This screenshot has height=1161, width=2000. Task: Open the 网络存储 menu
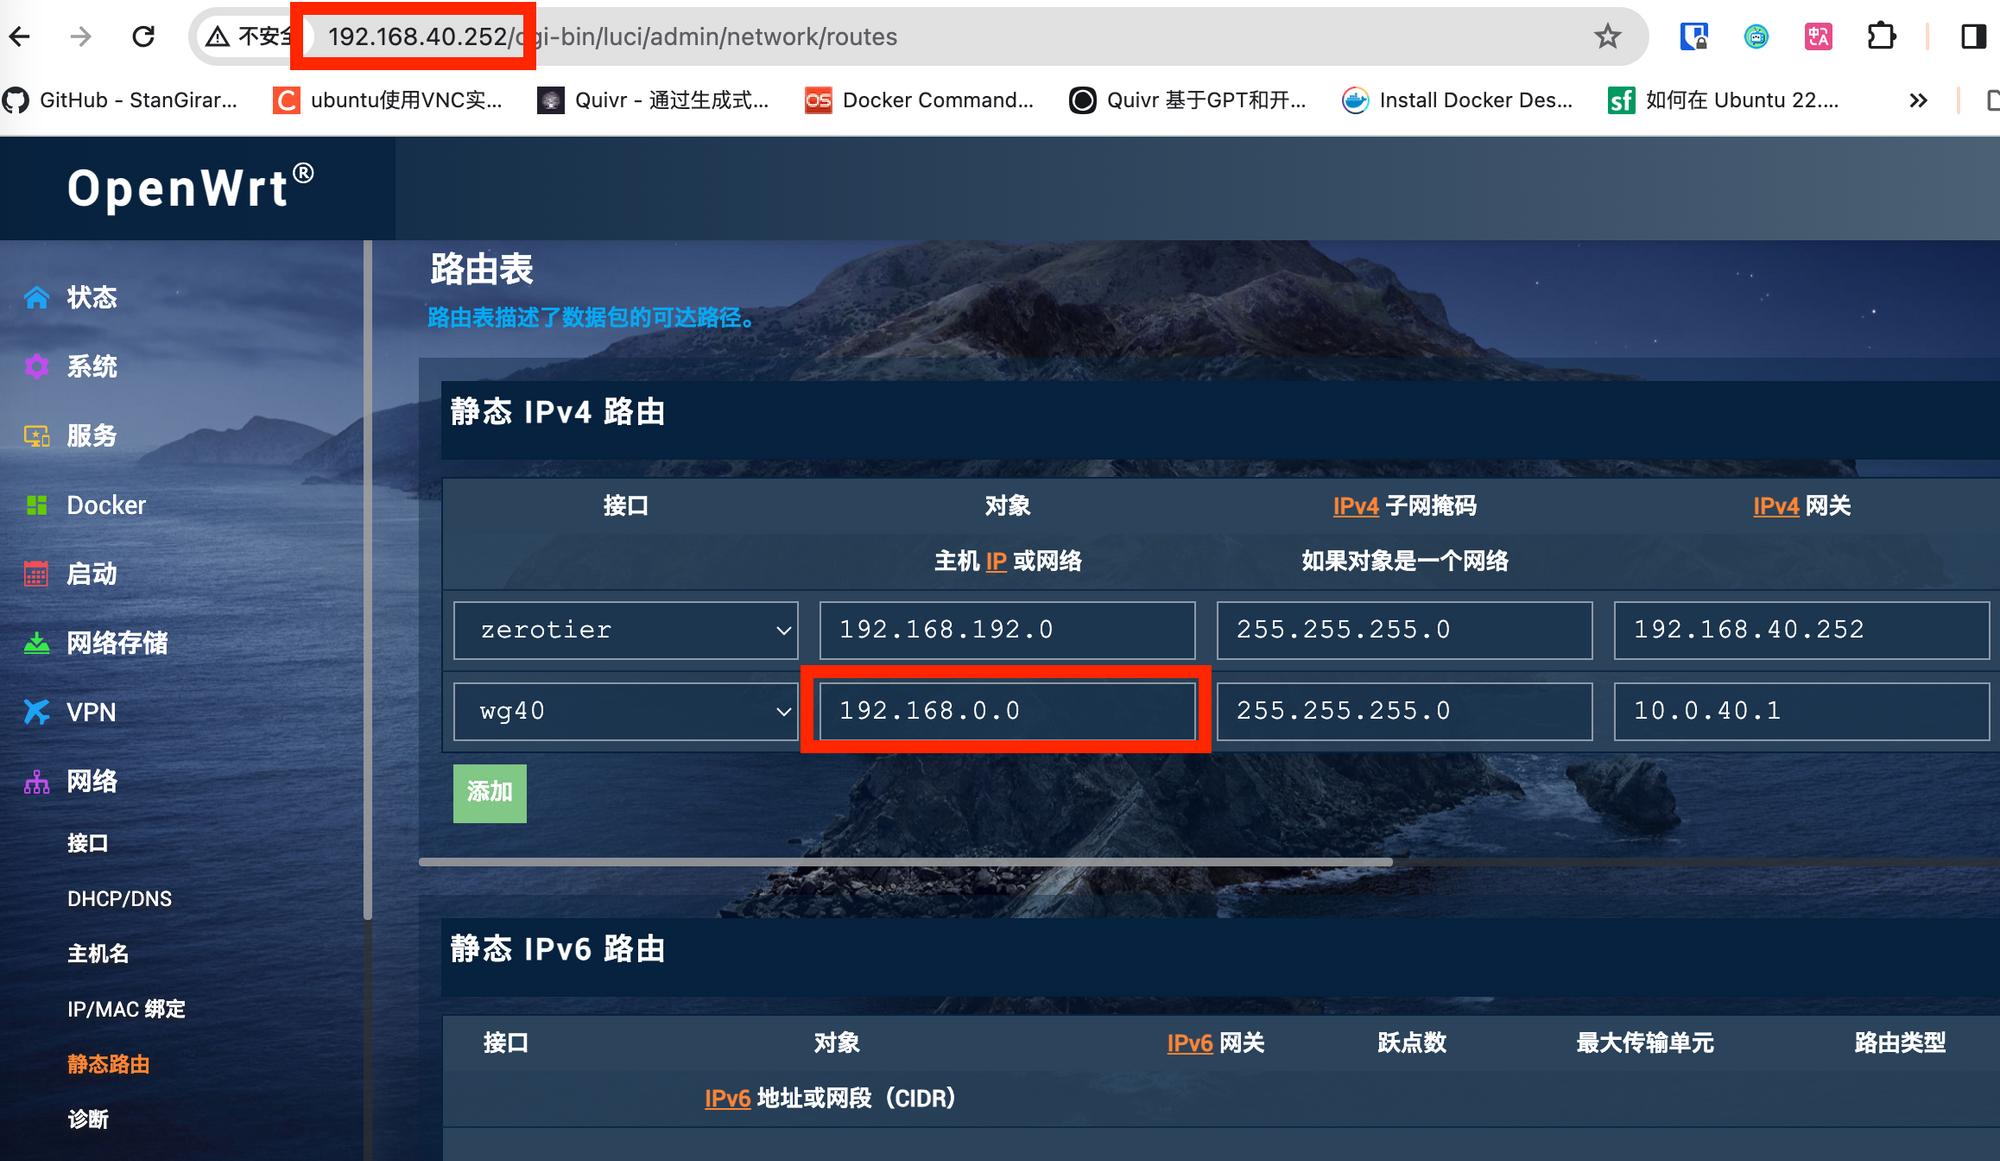click(117, 643)
